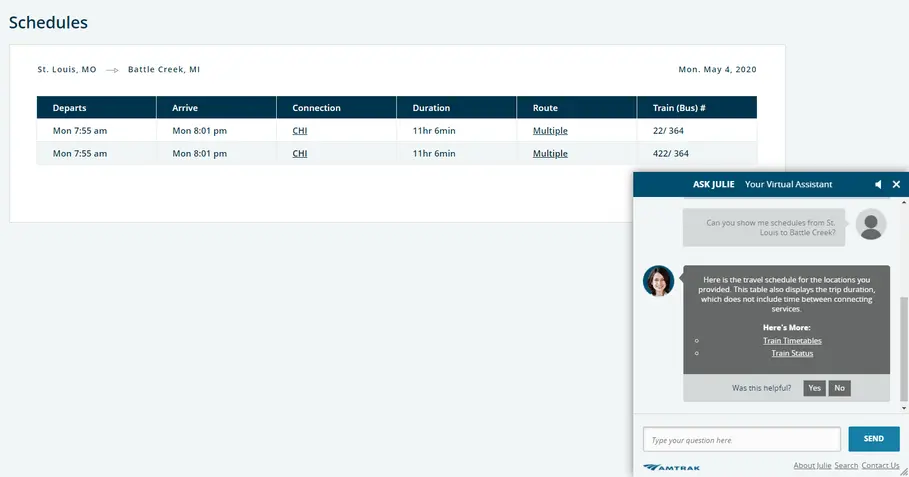Click the 'Type your question here' field
Viewport: 909px width, 477px height.
point(741,439)
